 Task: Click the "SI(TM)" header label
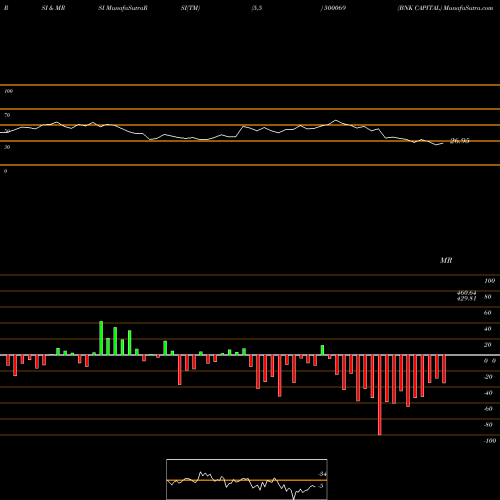click(x=190, y=8)
